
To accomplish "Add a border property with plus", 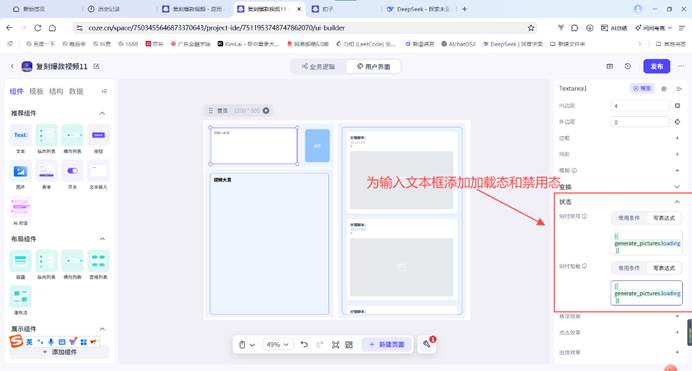I will pyautogui.click(x=677, y=138).
